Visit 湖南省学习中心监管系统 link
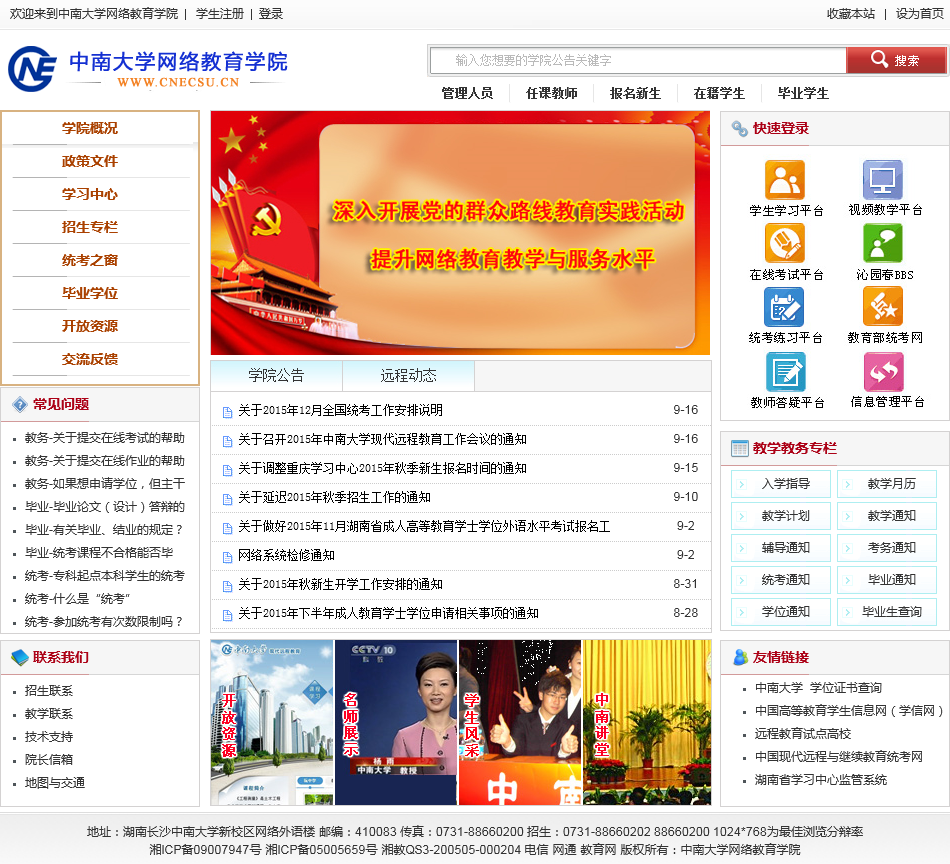The width and height of the screenshot is (950, 864). (x=821, y=780)
